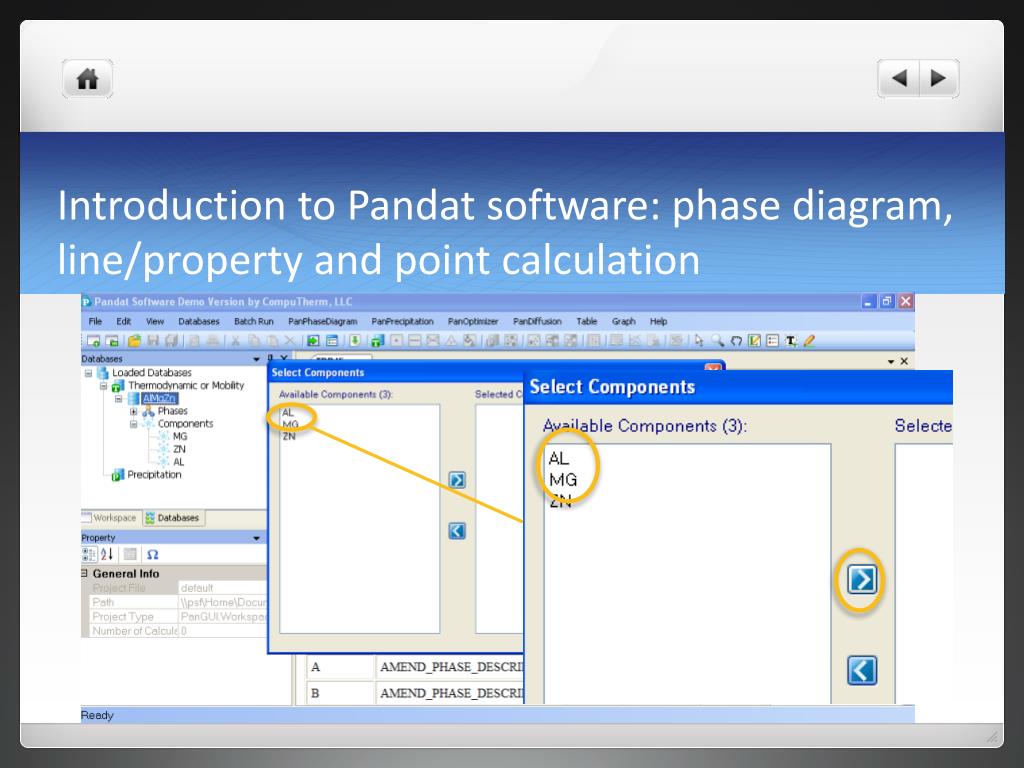
Task: Click add-component right arrow in small dialog
Action: tap(457, 481)
